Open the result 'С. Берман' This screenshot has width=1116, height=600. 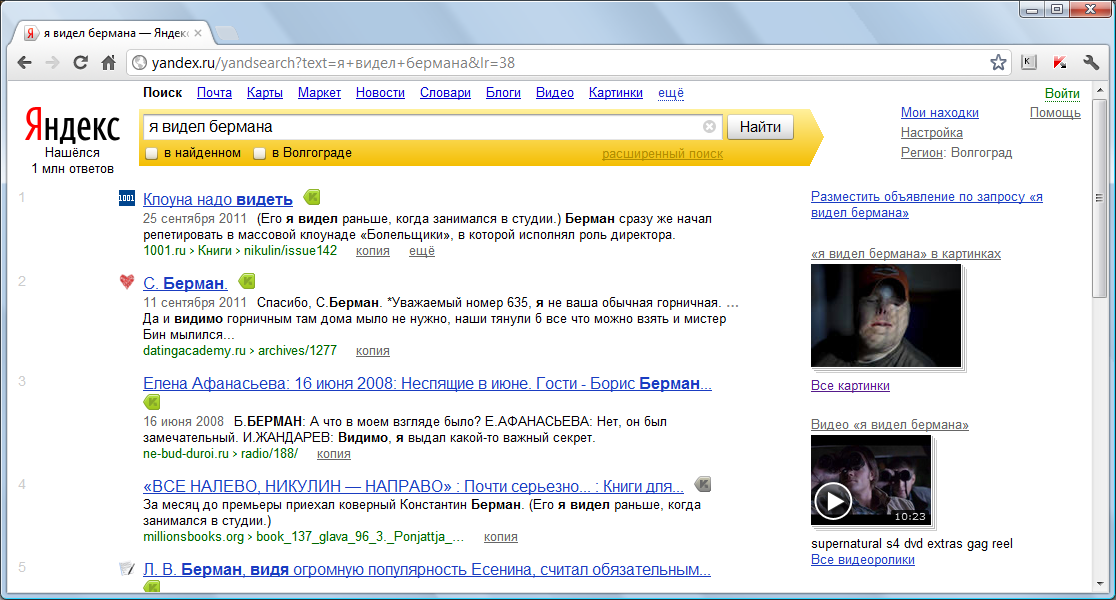(185, 283)
